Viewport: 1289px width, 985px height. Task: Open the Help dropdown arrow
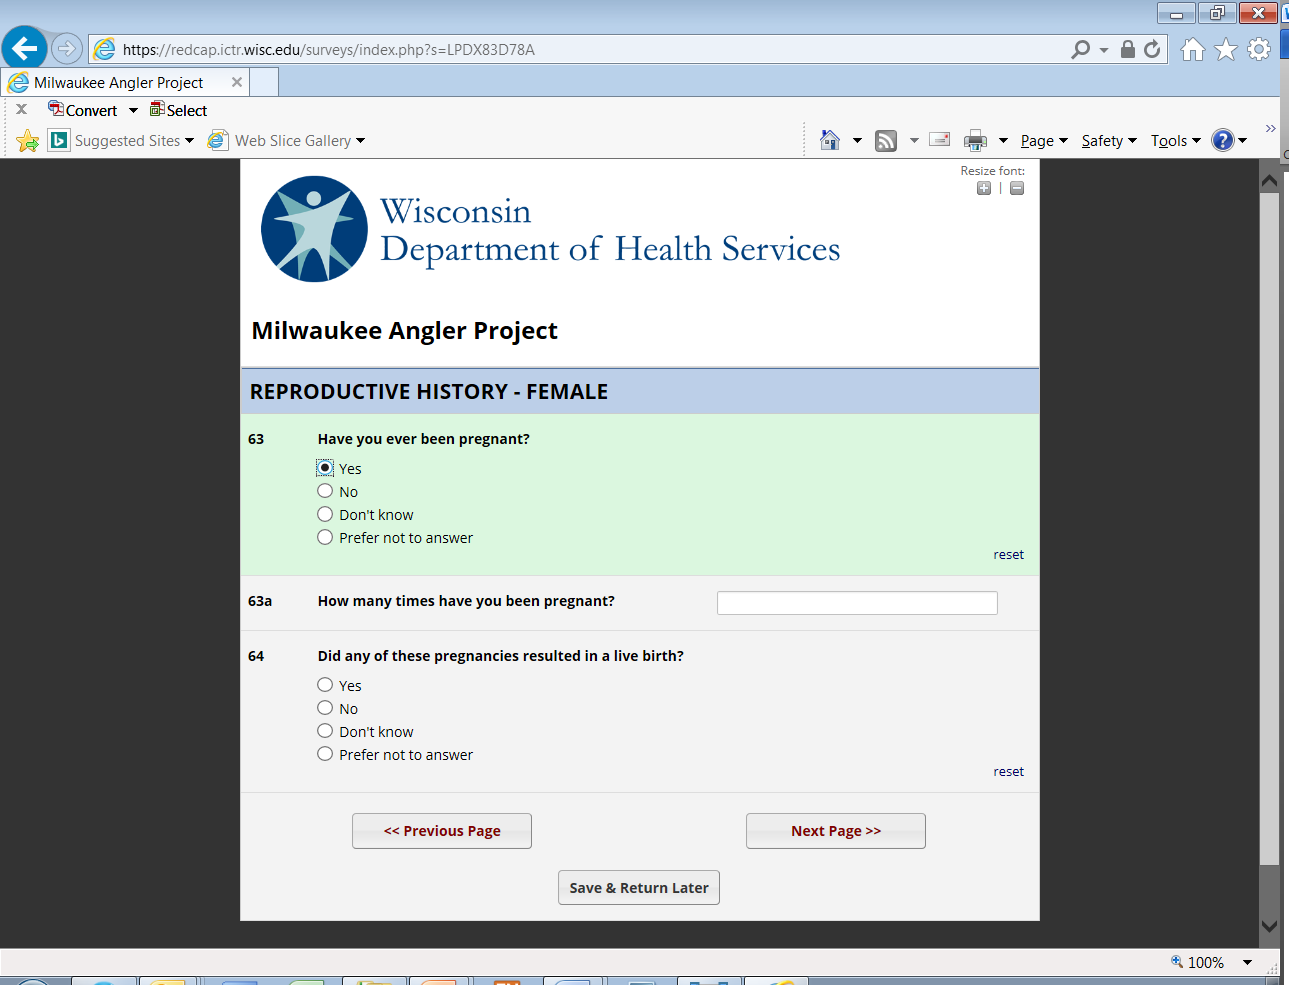pos(1243,141)
